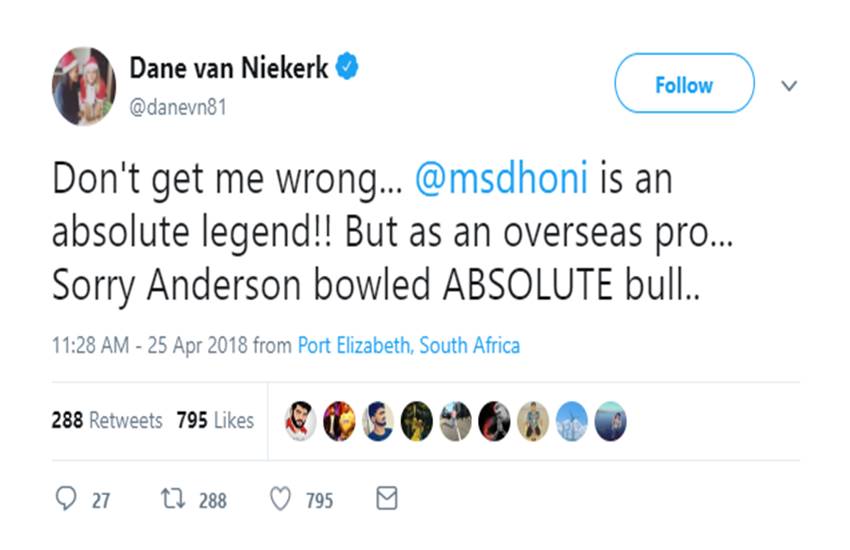This screenshot has width=850, height=550.
Task: Click the first liker avatar thumbnail
Action: pyautogui.click(x=300, y=421)
